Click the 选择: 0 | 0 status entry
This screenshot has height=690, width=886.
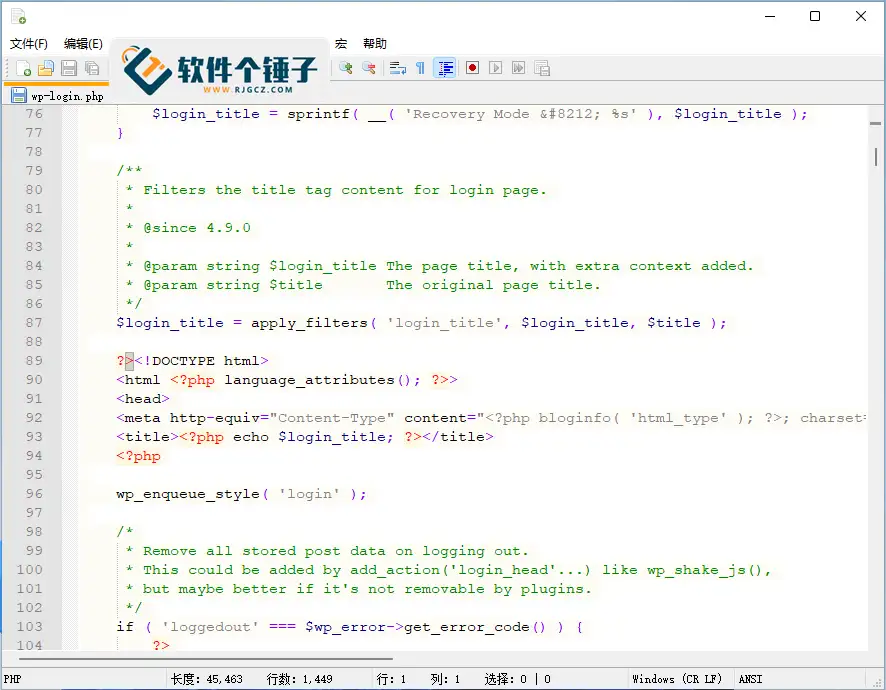(x=517, y=679)
